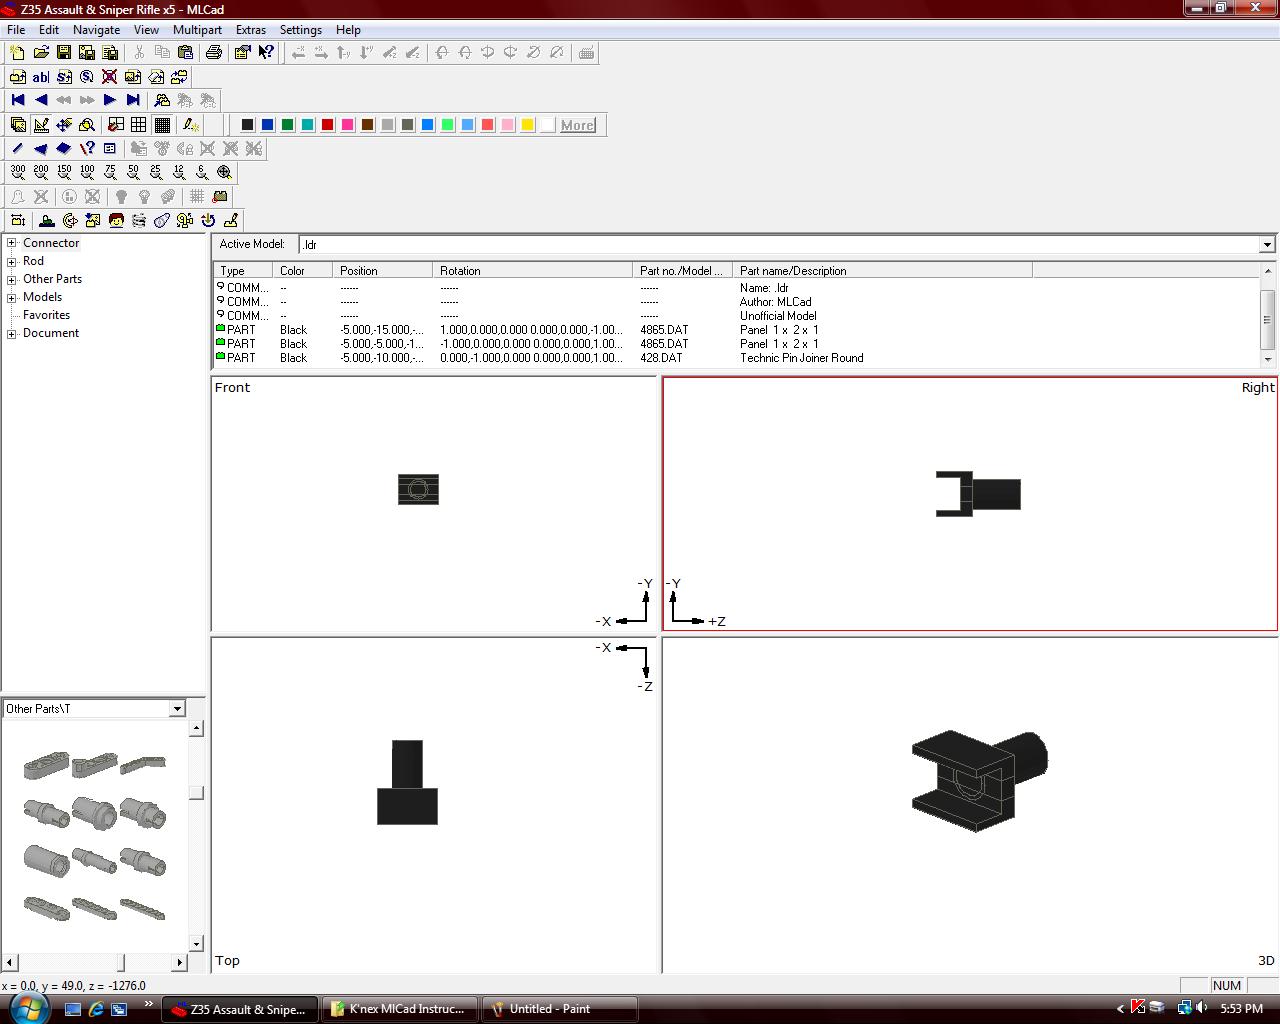Open the minifig generator face icon
The width and height of the screenshot is (1280, 1024).
coord(116,220)
